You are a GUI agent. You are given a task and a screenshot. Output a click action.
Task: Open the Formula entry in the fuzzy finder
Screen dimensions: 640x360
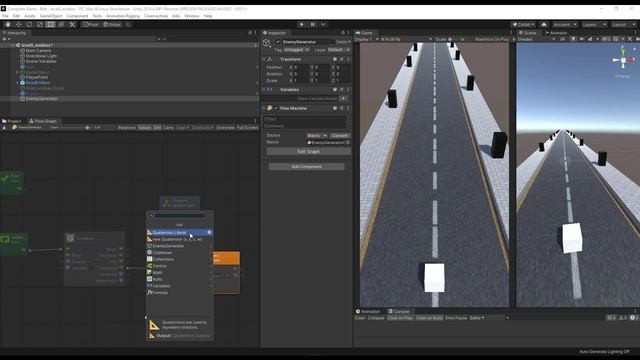tap(180, 292)
